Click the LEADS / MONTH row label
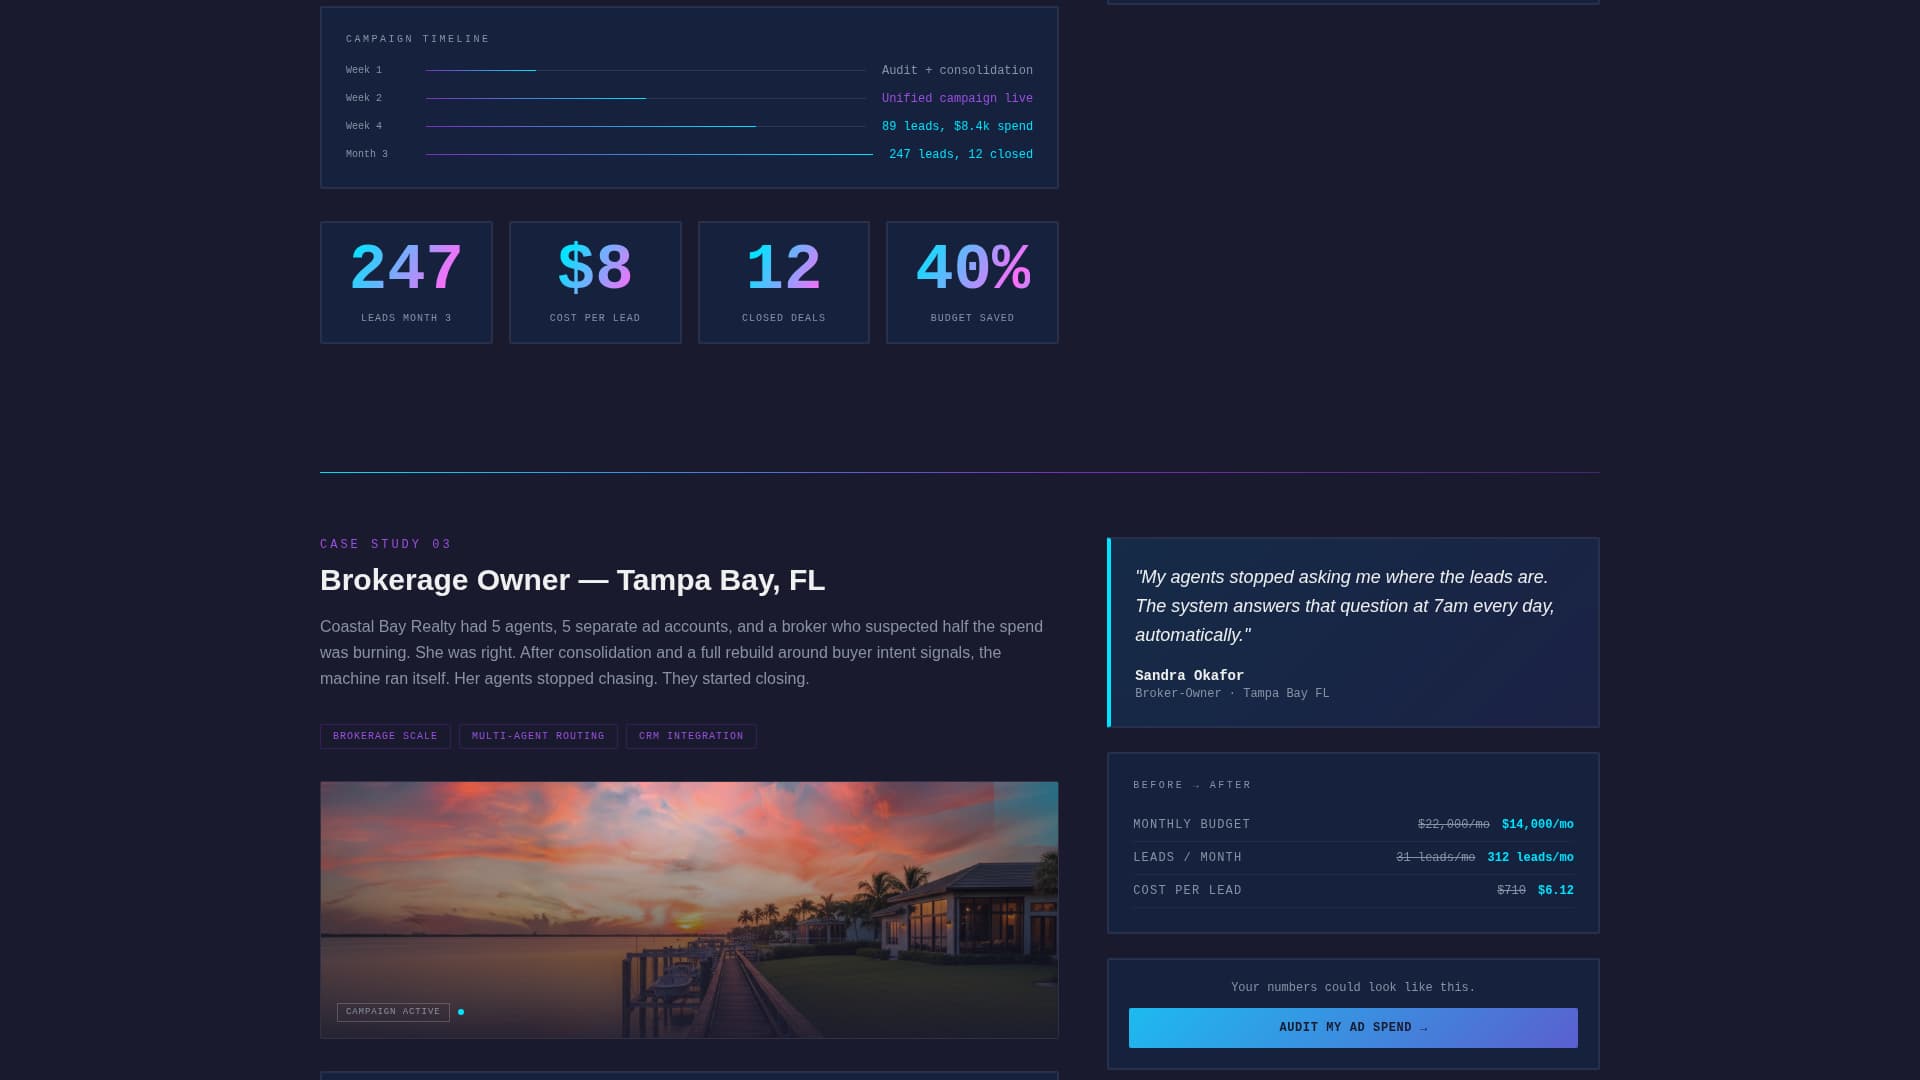 coord(1187,858)
